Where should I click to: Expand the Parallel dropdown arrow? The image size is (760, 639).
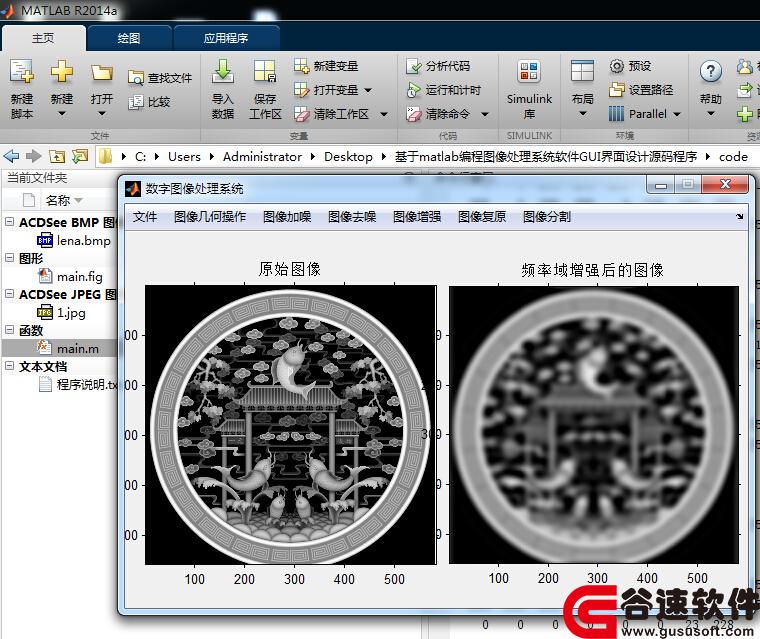(x=677, y=114)
